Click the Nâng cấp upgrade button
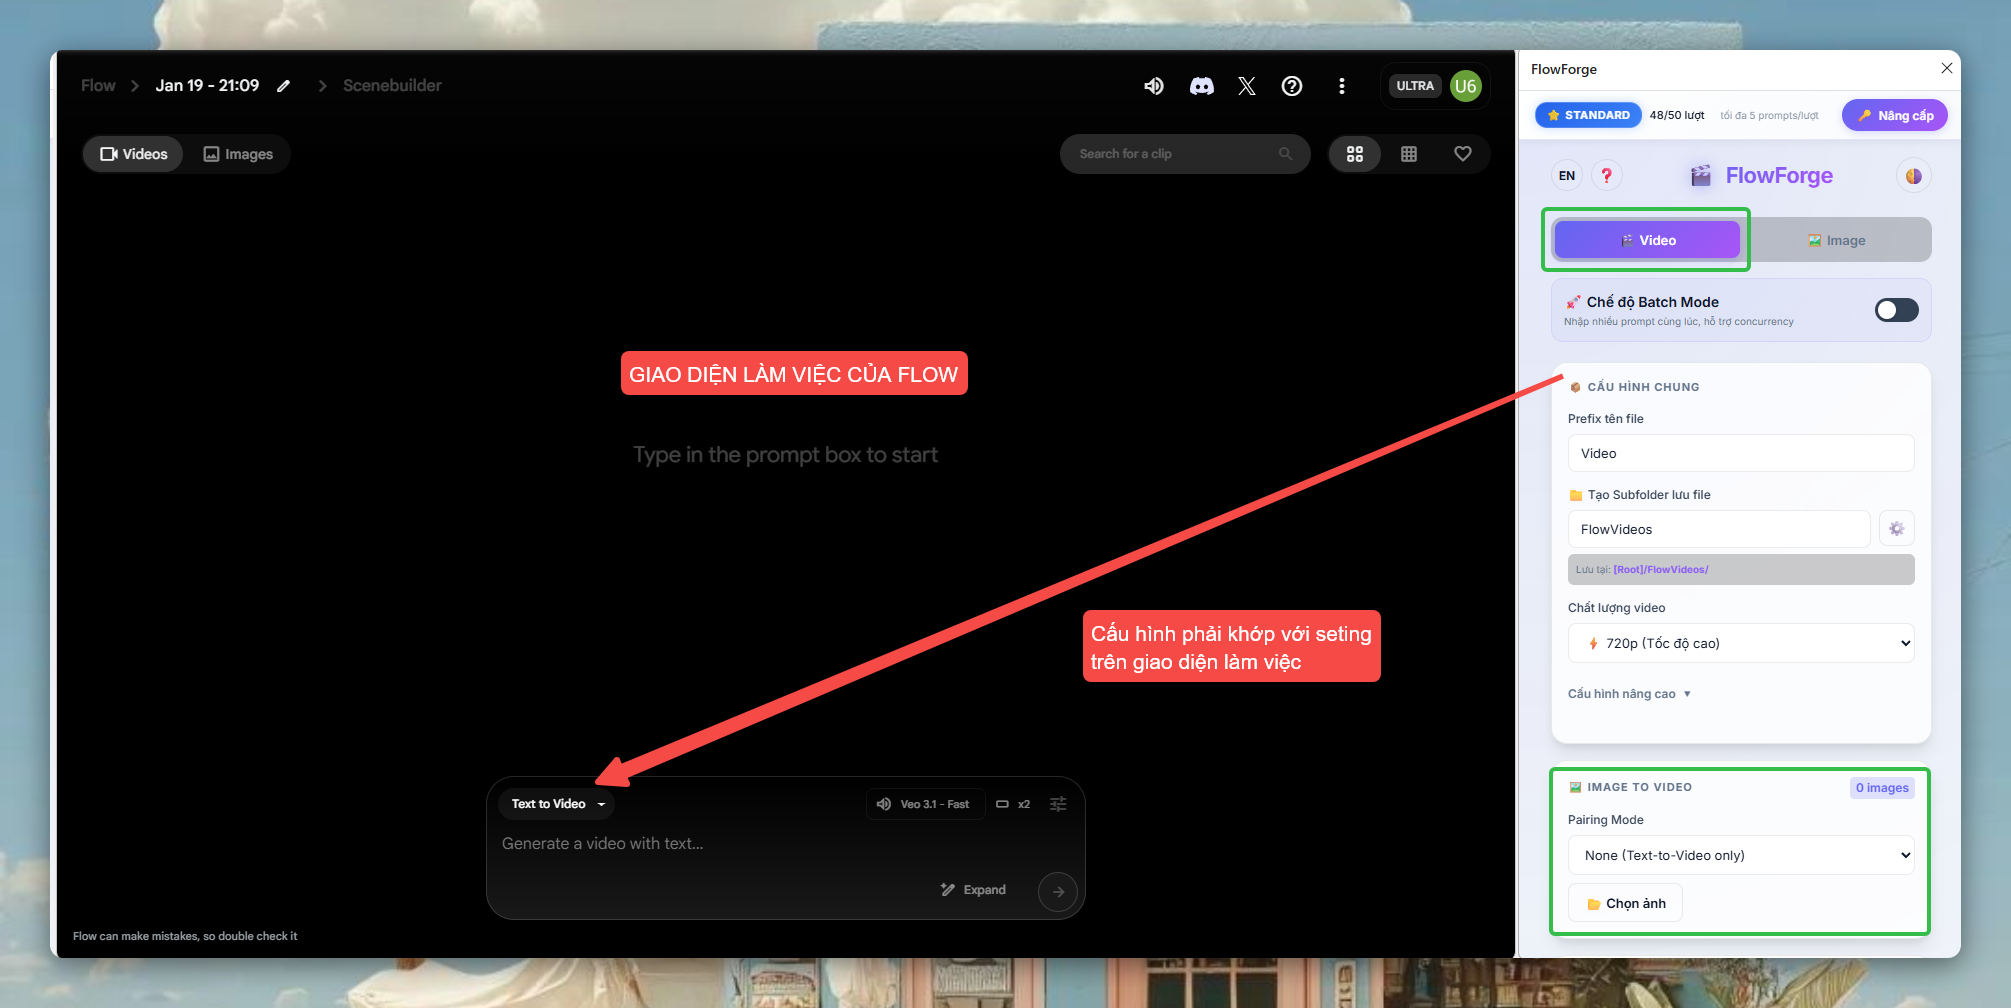The height and width of the screenshot is (1008, 2011). (1894, 116)
